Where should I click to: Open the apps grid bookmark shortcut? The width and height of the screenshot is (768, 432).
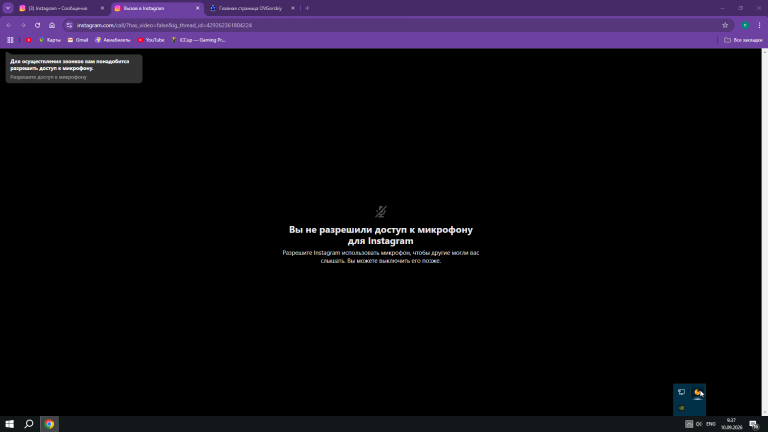10,40
